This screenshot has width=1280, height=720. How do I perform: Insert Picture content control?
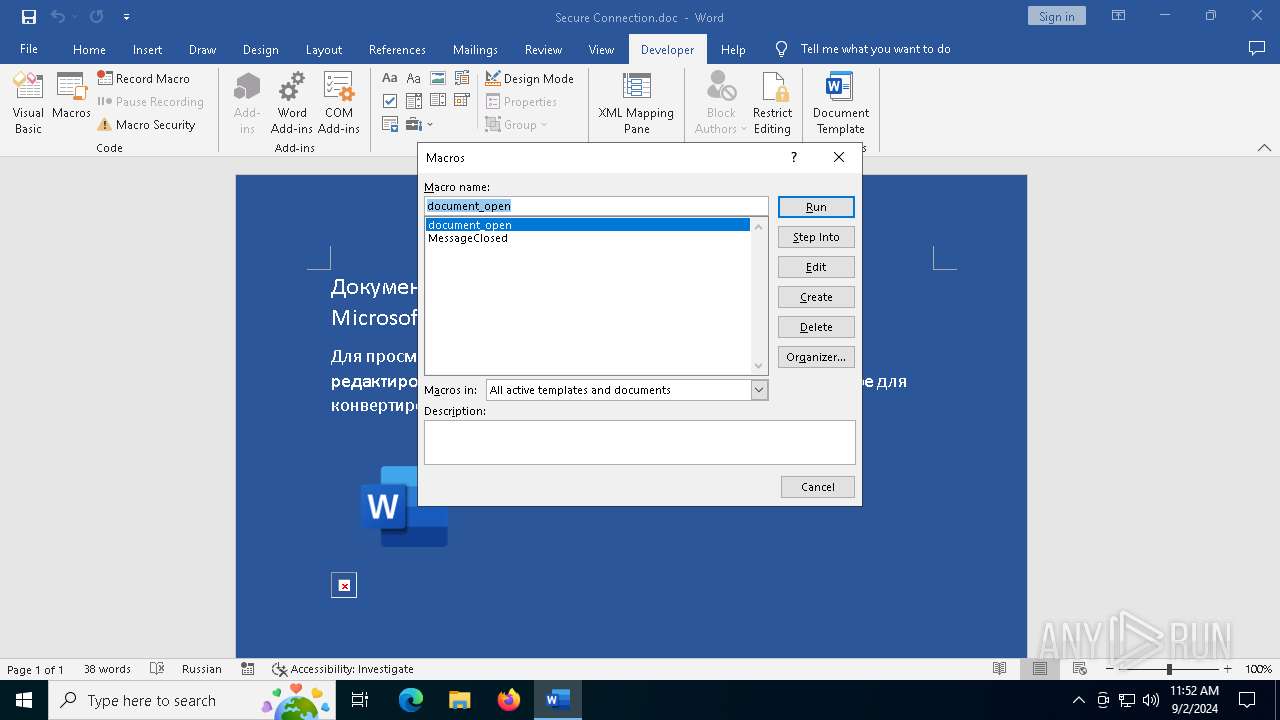point(438,78)
